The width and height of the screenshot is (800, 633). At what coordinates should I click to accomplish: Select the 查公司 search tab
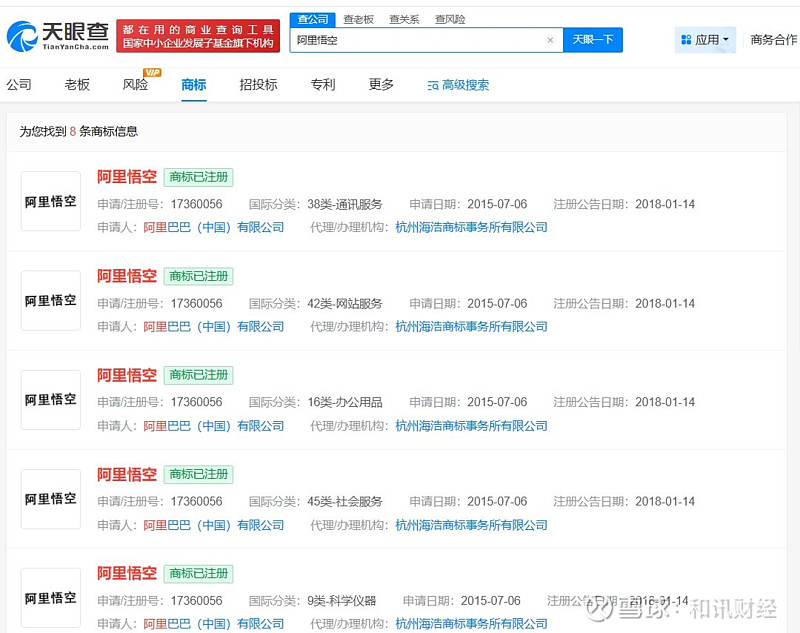click(312, 19)
